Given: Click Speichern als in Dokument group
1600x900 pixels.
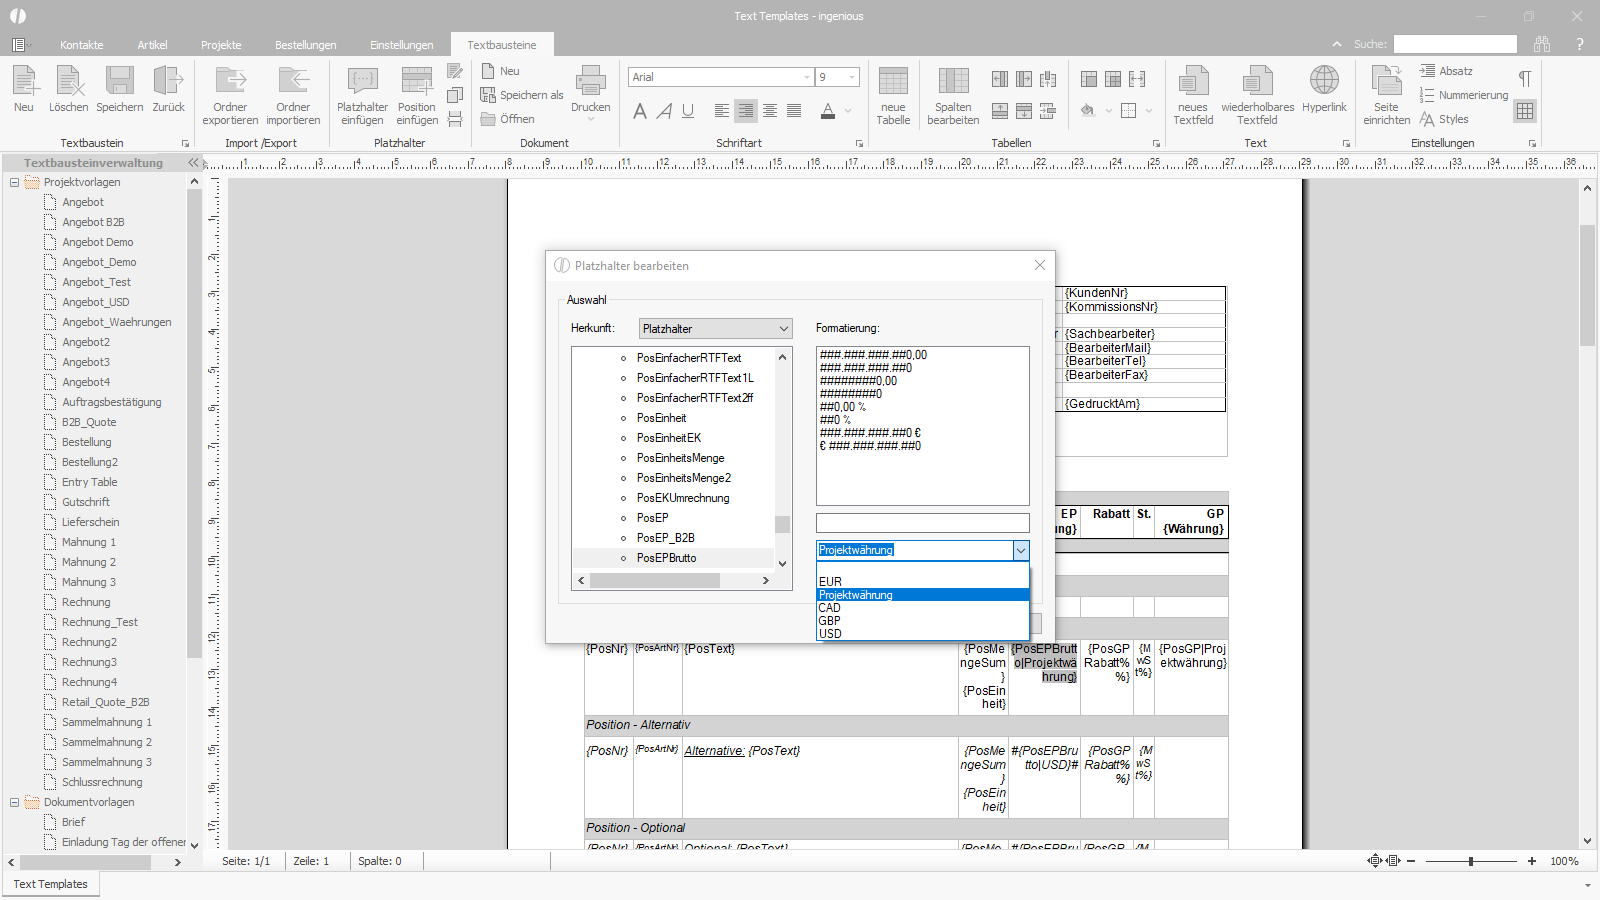Looking at the screenshot, I should pos(522,95).
